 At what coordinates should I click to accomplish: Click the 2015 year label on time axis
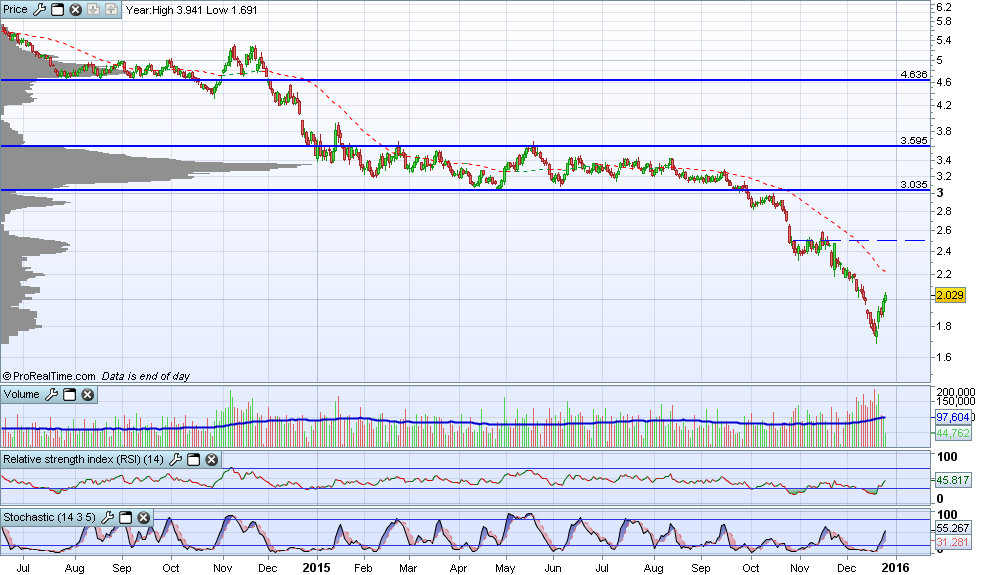click(316, 567)
